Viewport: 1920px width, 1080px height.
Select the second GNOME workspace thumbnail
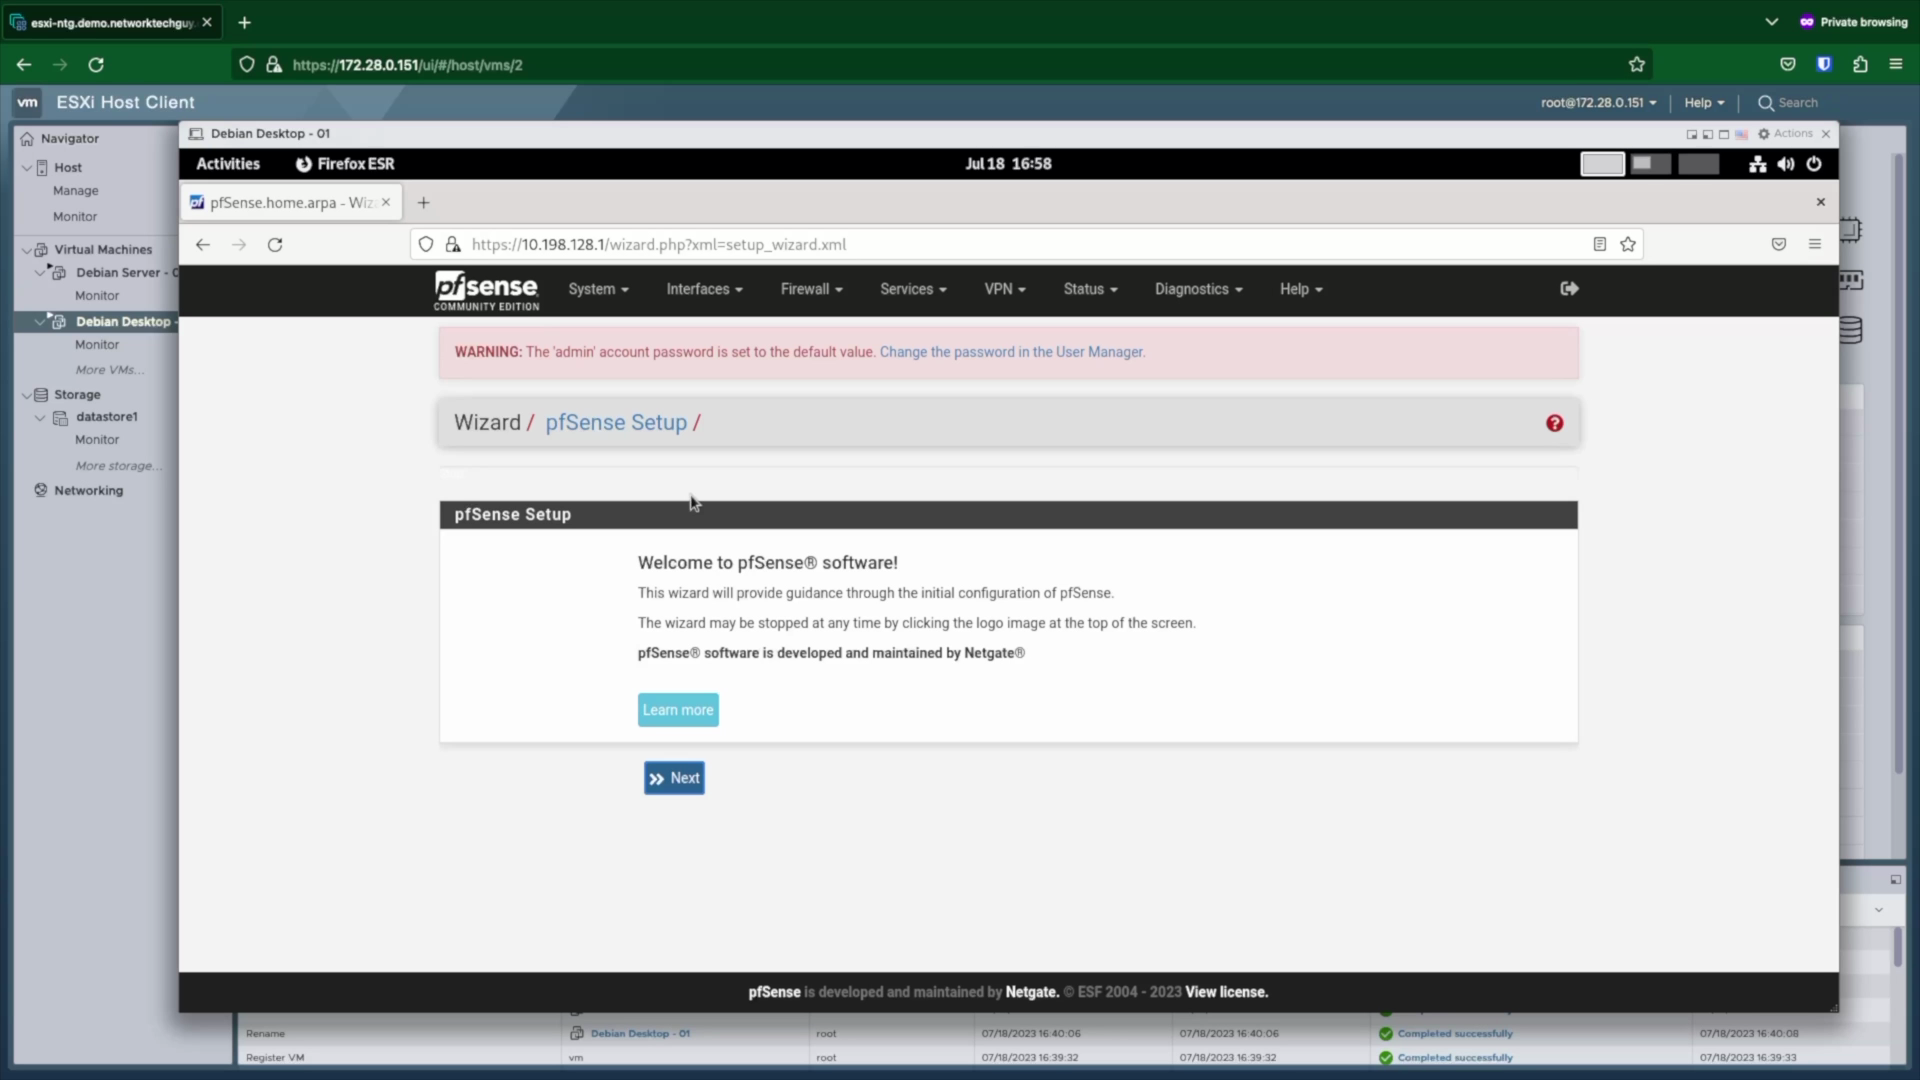[1650, 164]
